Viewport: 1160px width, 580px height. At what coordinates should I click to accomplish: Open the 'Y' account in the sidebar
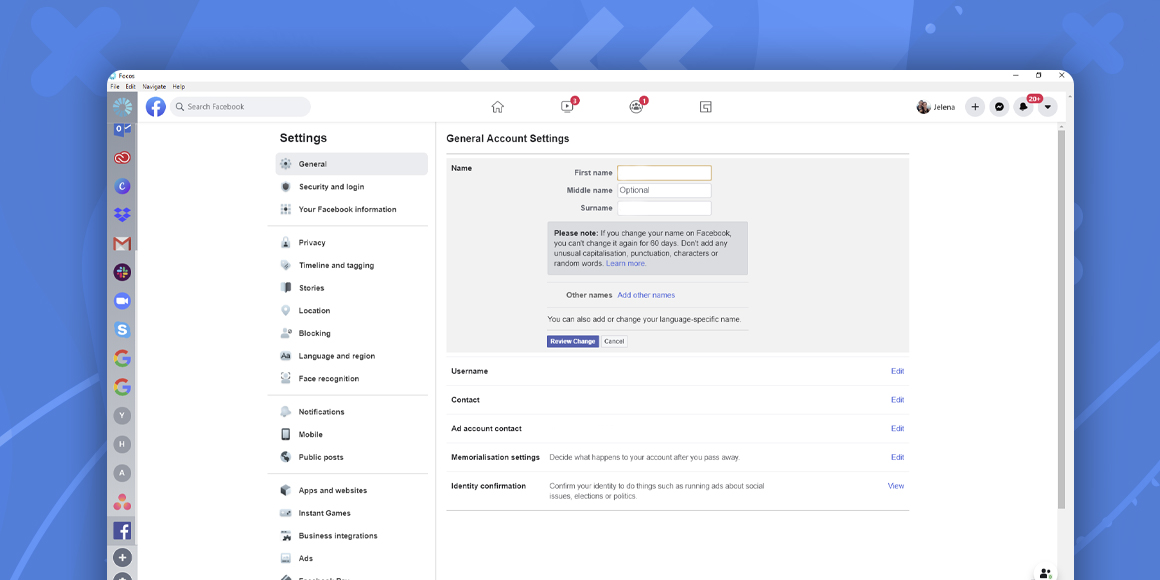[122, 416]
